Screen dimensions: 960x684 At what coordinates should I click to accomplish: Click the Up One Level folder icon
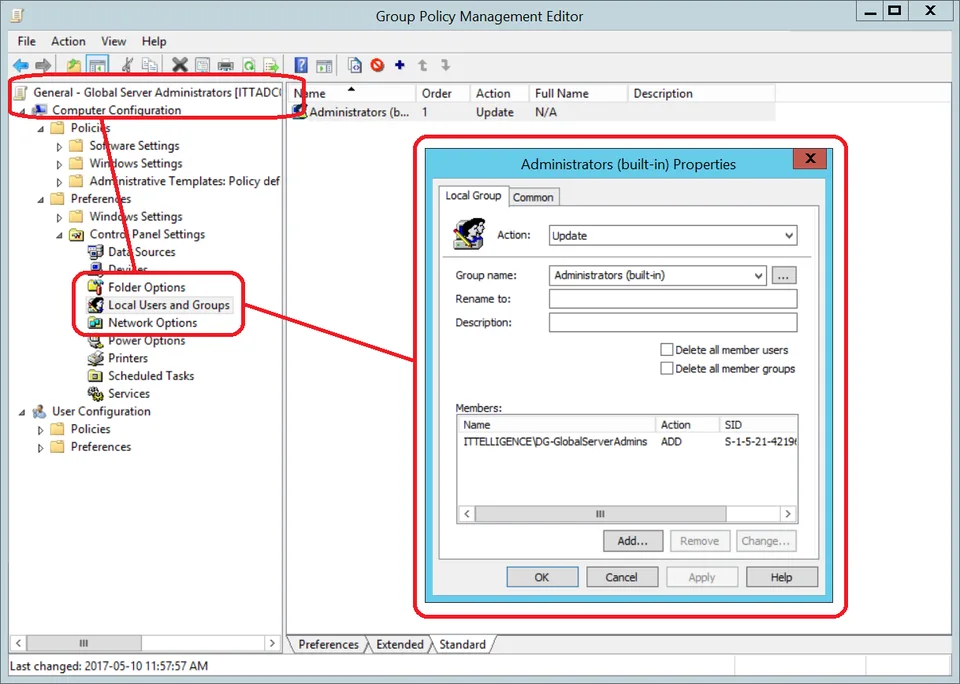(x=73, y=65)
